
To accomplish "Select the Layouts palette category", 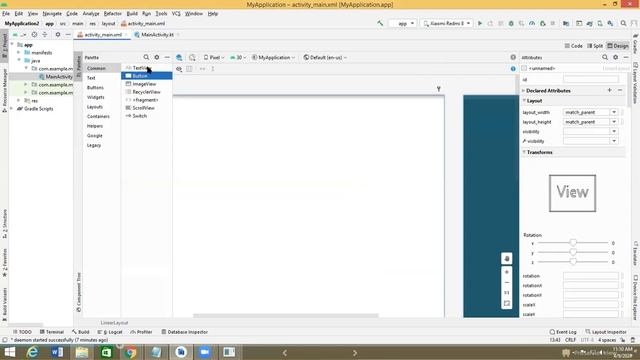I will pyautogui.click(x=95, y=107).
